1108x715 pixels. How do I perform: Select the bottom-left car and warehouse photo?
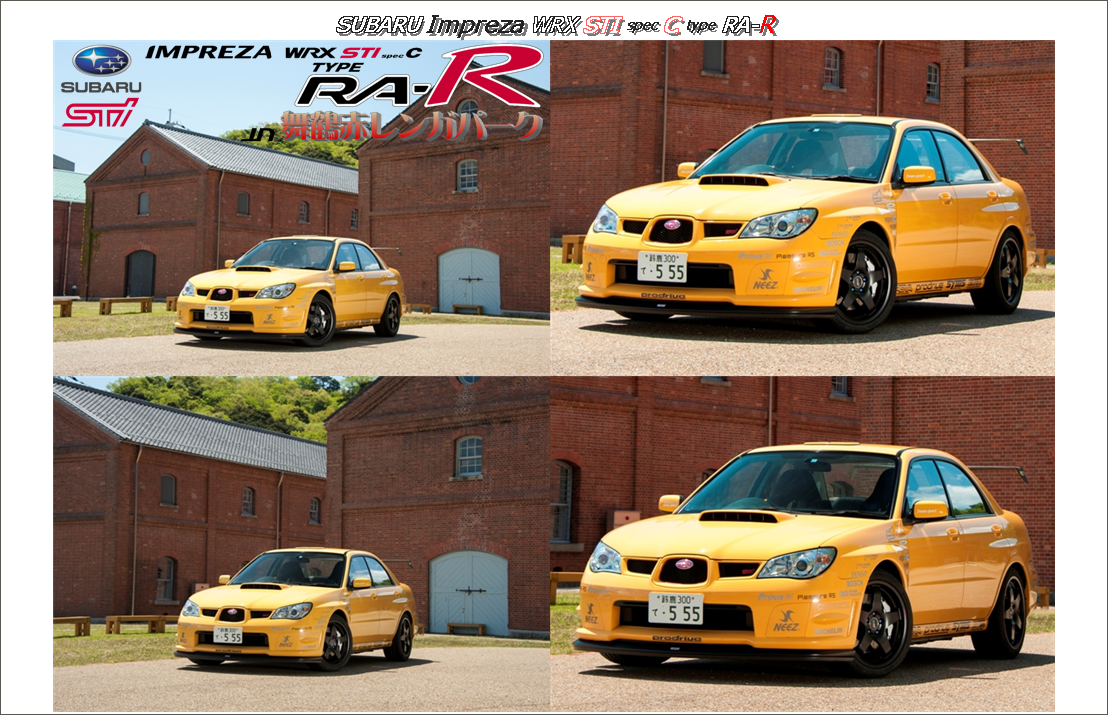[x=301, y=544]
